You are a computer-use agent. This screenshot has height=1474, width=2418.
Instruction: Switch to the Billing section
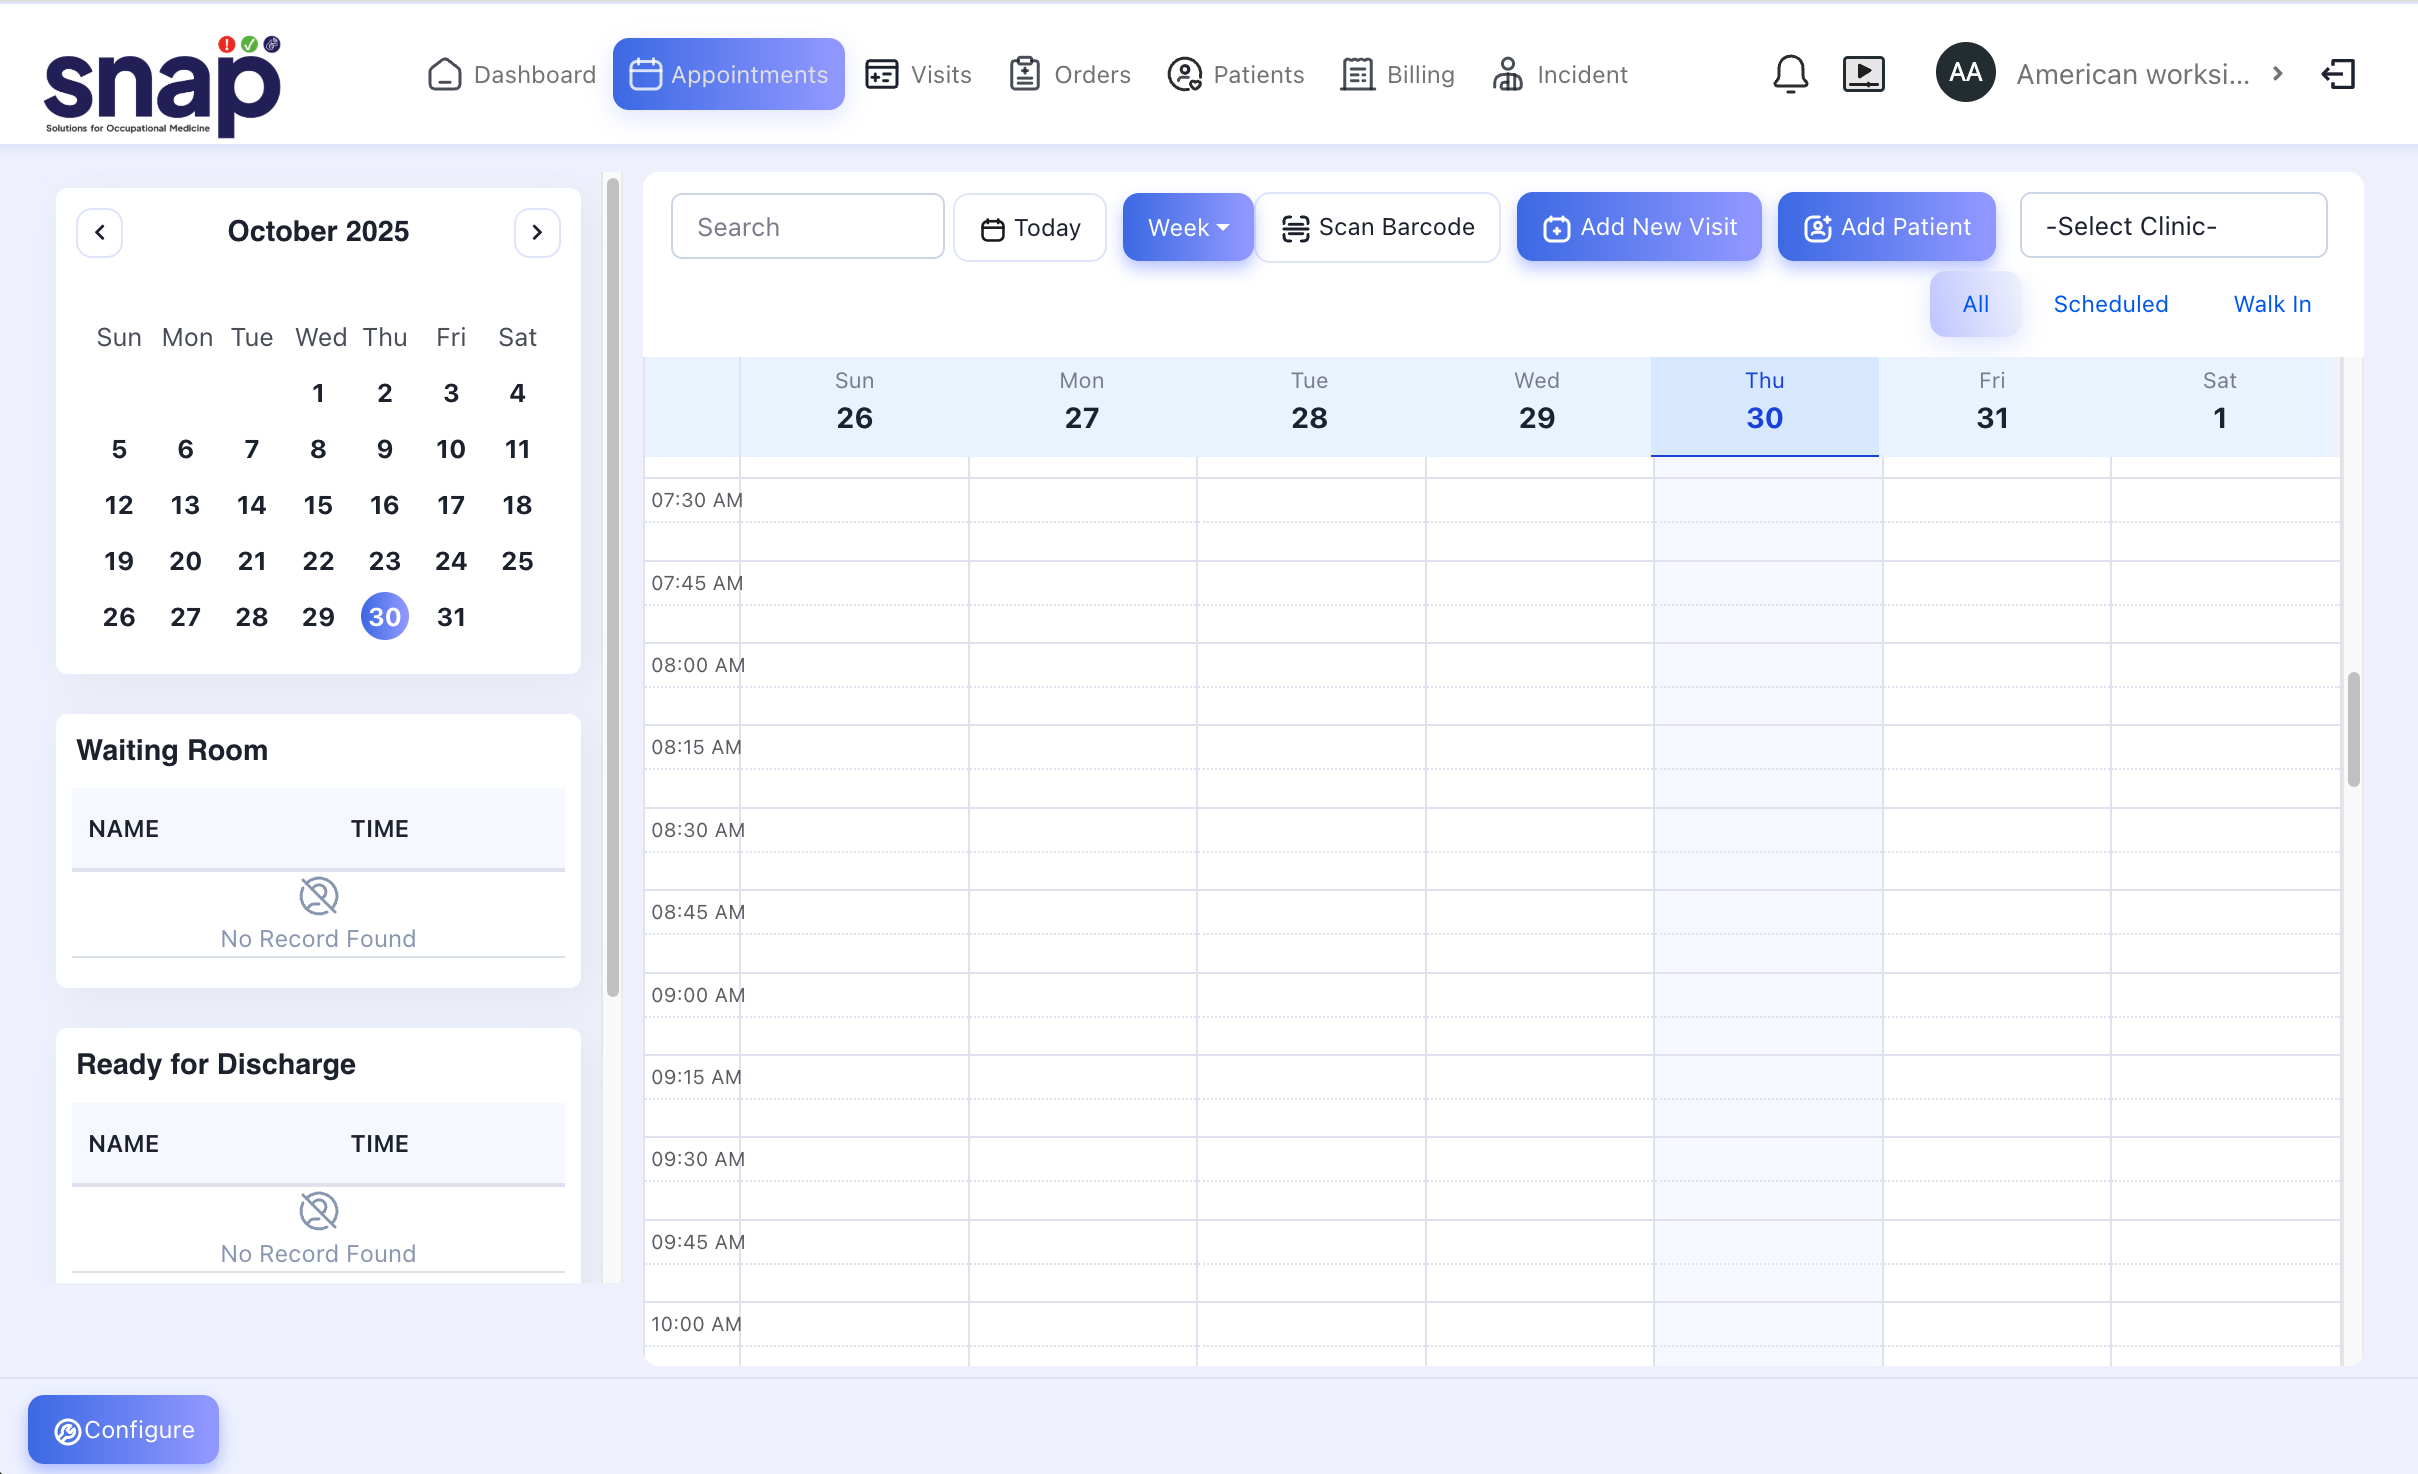coord(1397,74)
